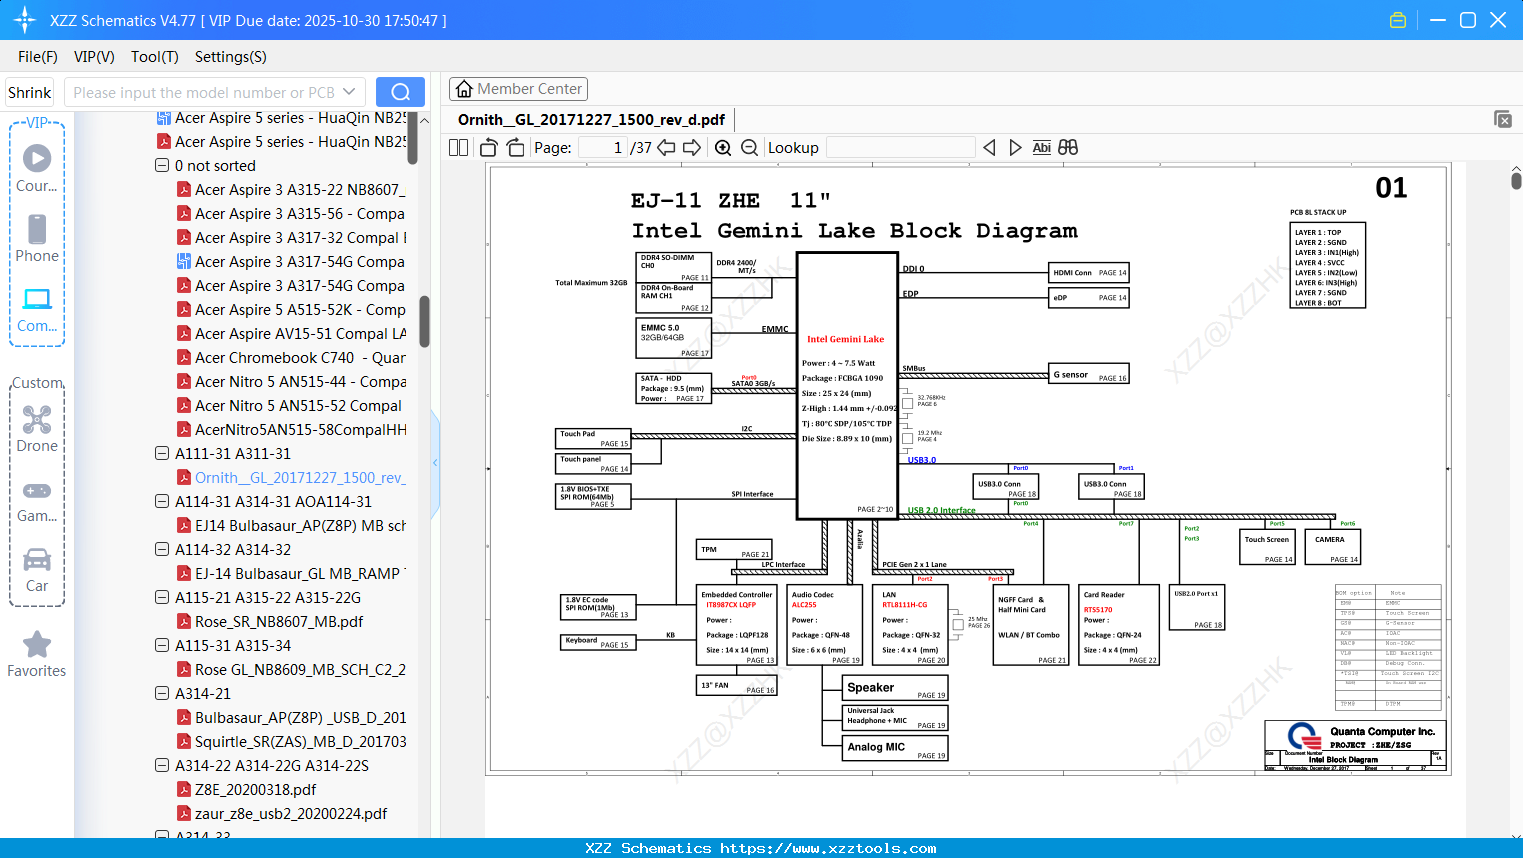Collapse the A114-32 A314-32 tree node

point(162,550)
